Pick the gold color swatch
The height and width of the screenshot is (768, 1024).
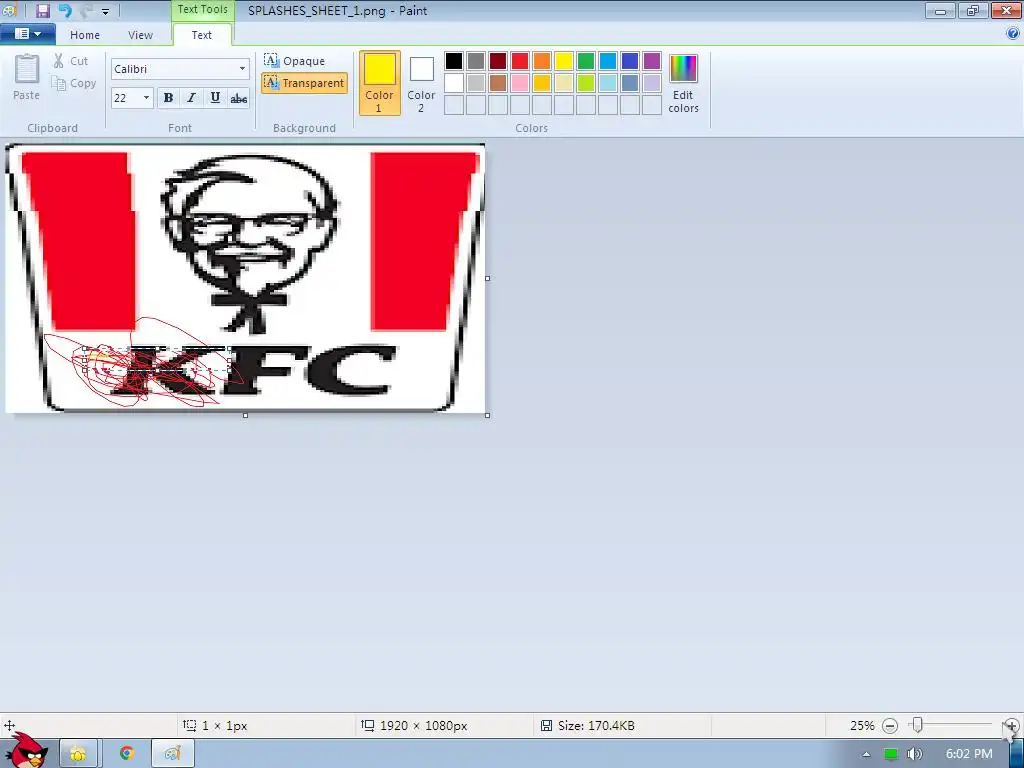click(x=542, y=83)
